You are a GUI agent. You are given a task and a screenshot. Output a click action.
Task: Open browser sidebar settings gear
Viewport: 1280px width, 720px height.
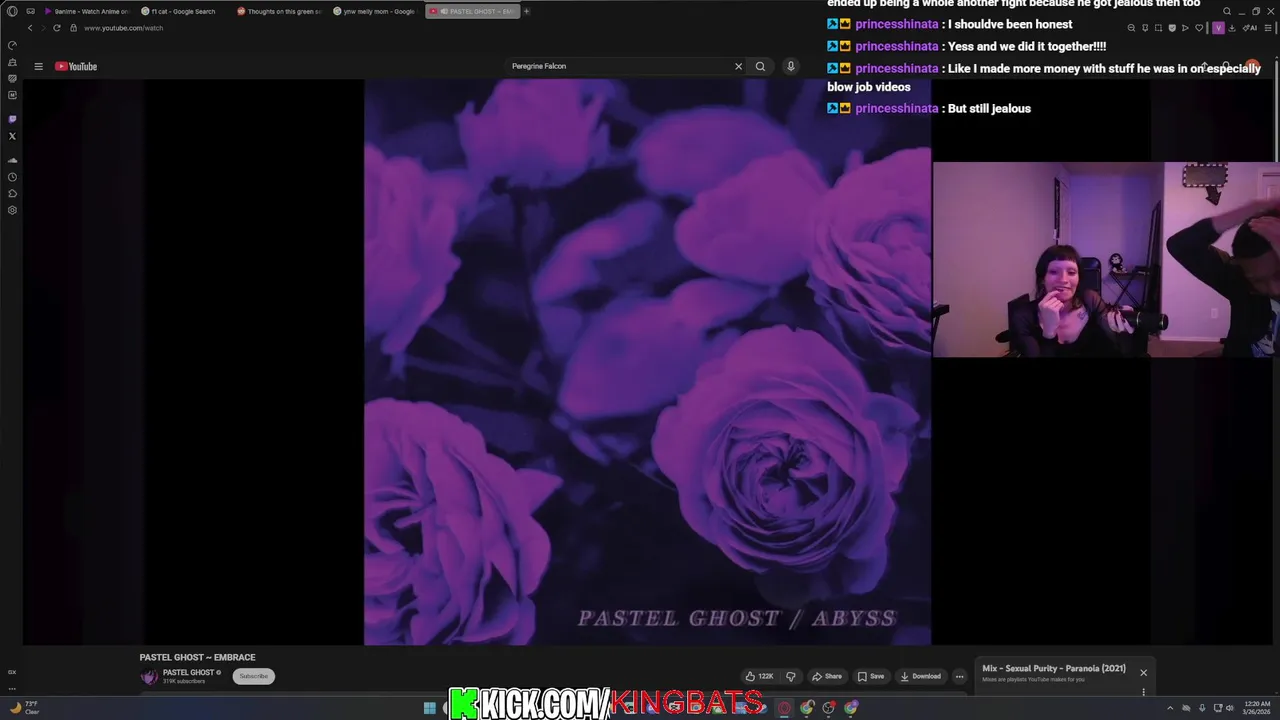tap(12, 210)
